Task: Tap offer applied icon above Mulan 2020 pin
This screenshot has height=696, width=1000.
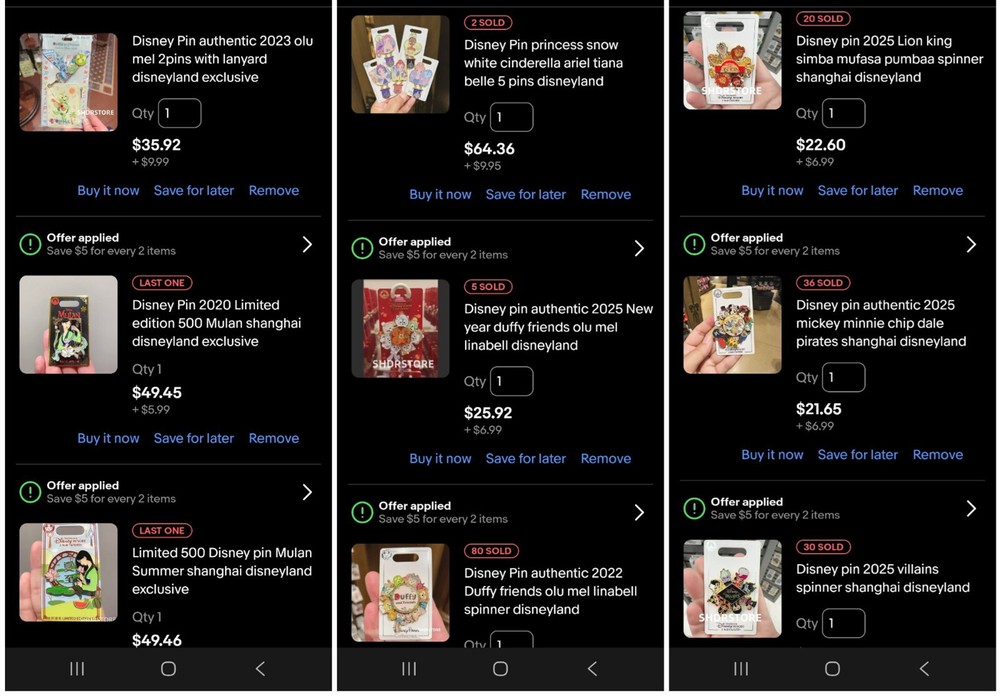Action: [x=30, y=244]
